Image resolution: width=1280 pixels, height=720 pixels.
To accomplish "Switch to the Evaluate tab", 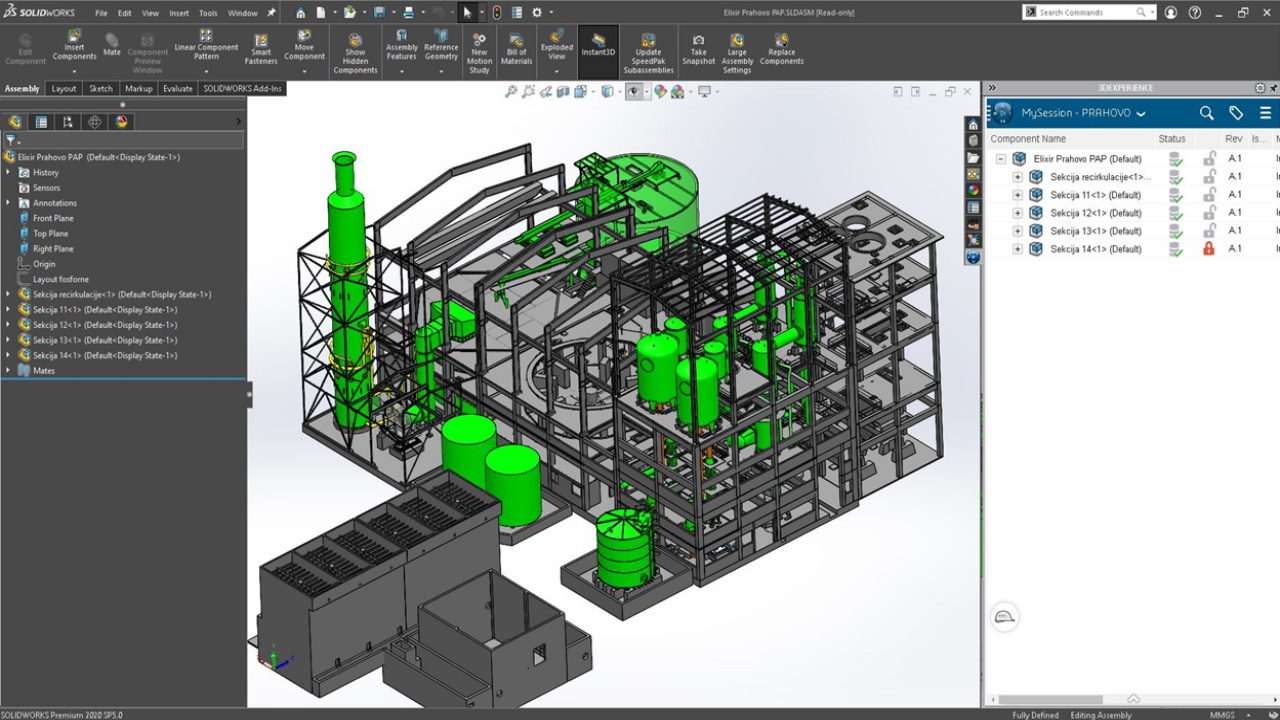I will pyautogui.click(x=177, y=88).
